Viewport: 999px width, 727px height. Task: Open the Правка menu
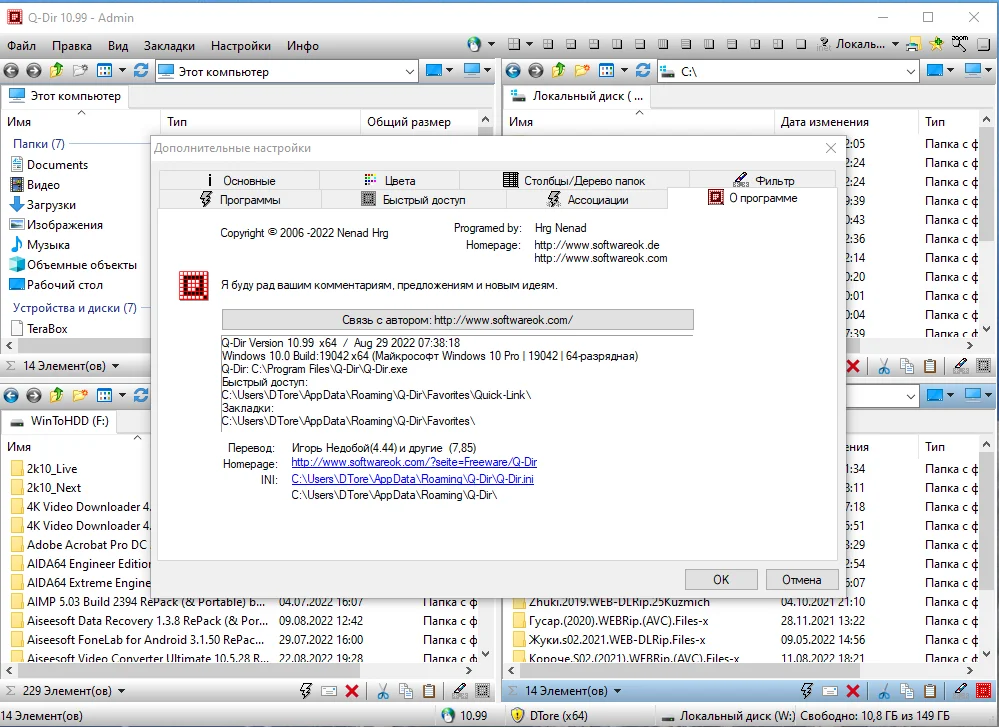point(71,46)
